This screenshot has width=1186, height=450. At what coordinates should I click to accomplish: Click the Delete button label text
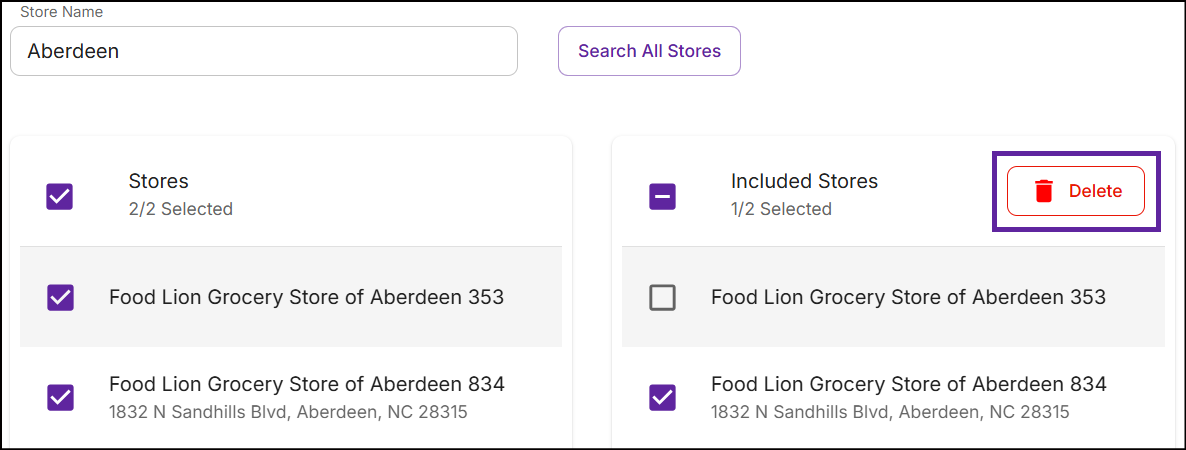pos(1095,191)
